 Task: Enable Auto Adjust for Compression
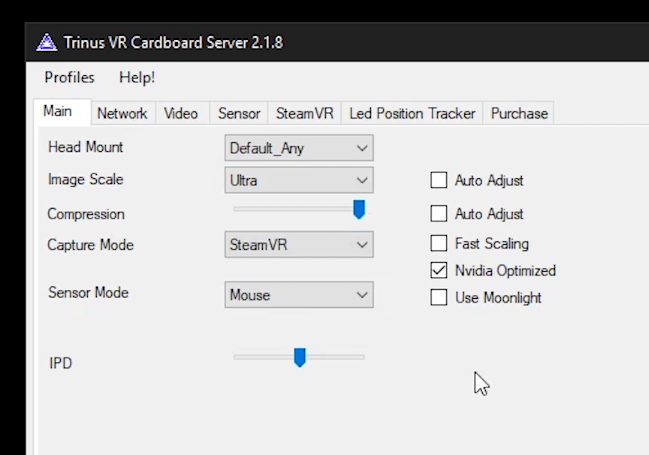click(438, 214)
